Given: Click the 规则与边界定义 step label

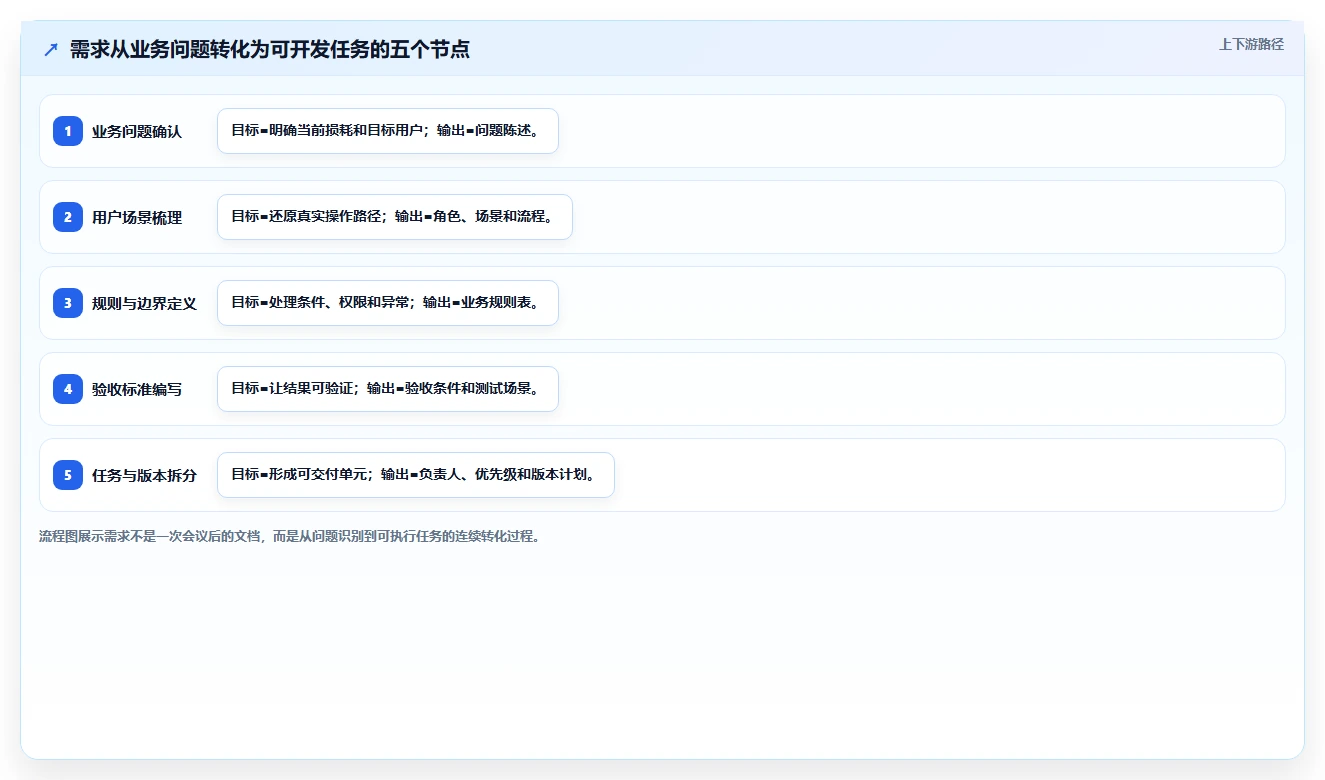Looking at the screenshot, I should click(144, 303).
